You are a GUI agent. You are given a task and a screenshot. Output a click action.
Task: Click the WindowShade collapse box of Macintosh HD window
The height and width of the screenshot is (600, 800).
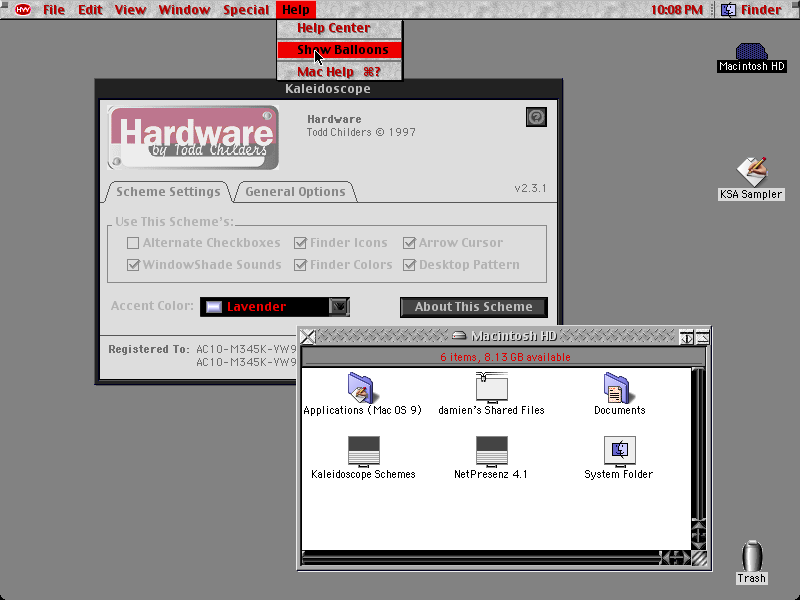click(x=703, y=337)
